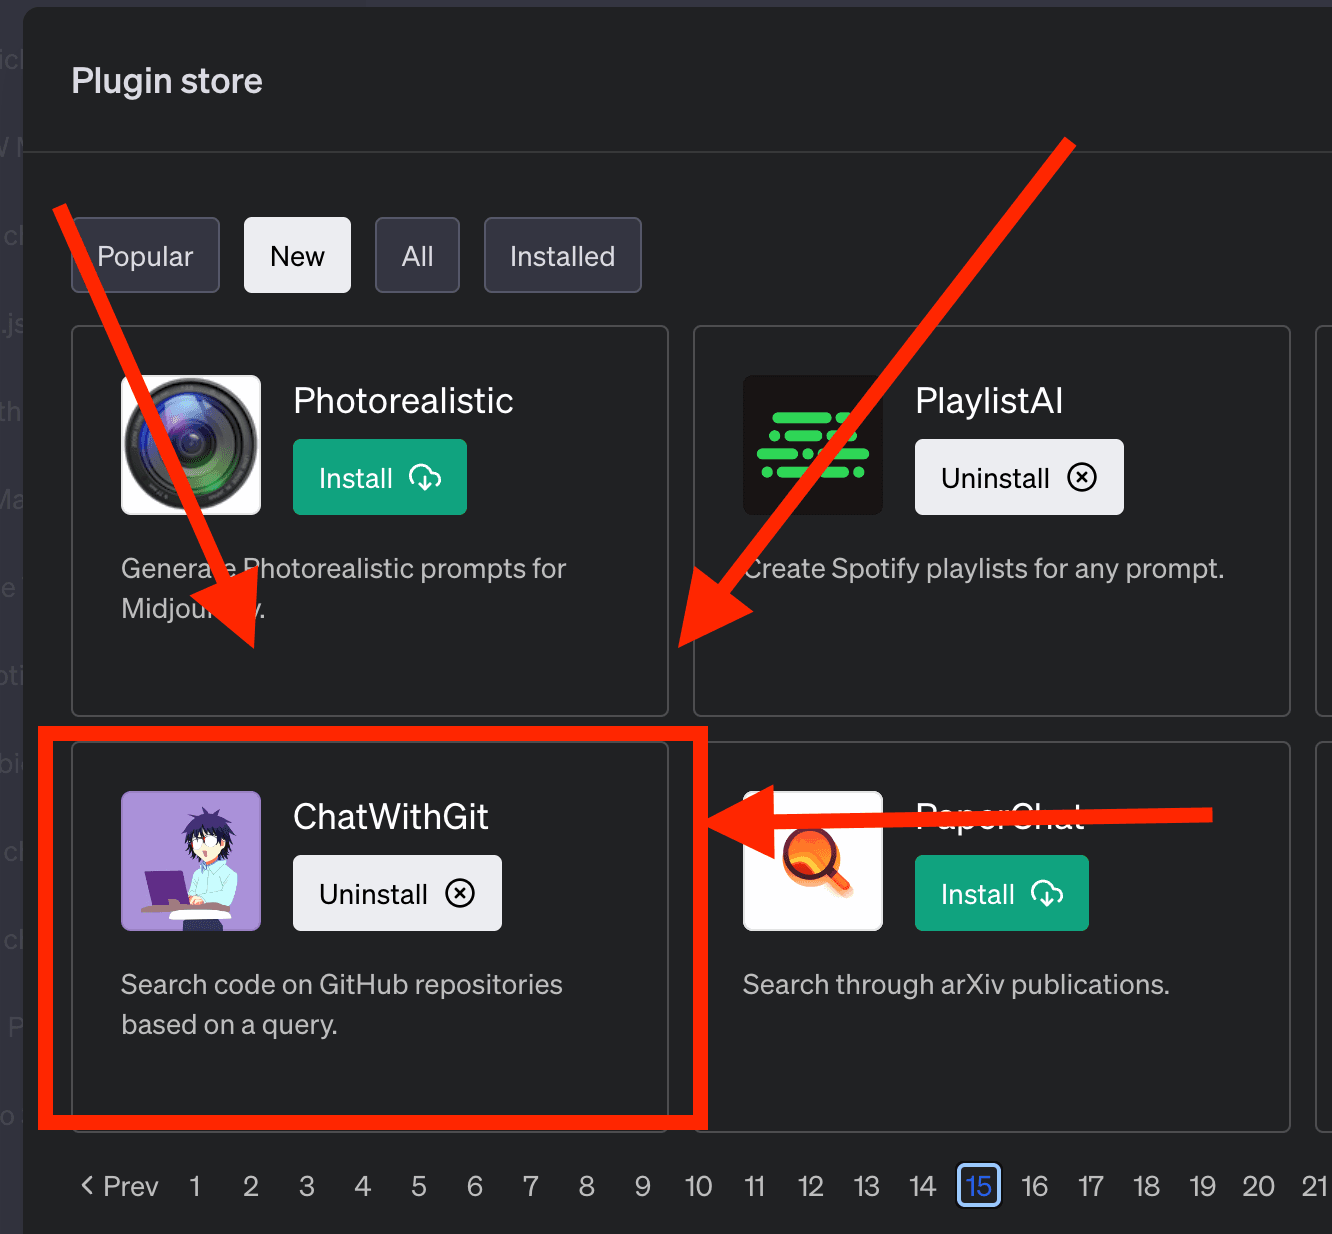Screen dimensions: 1332x1234
Task: Go to page 14
Action: click(922, 1186)
